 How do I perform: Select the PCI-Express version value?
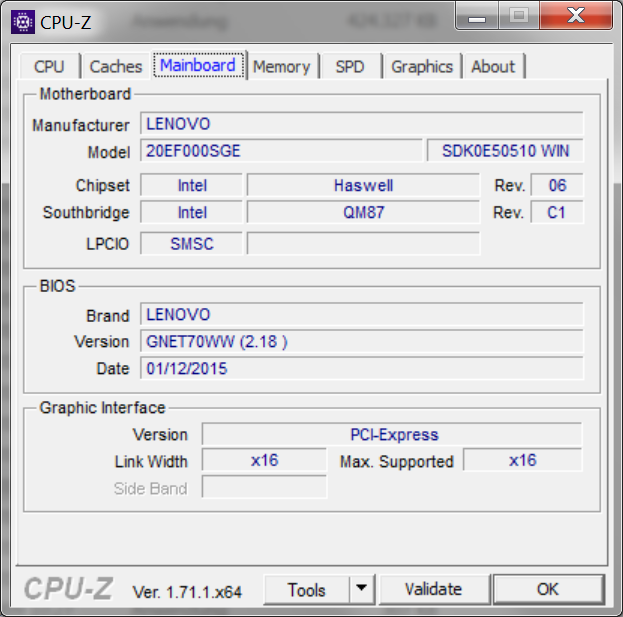tap(392, 435)
